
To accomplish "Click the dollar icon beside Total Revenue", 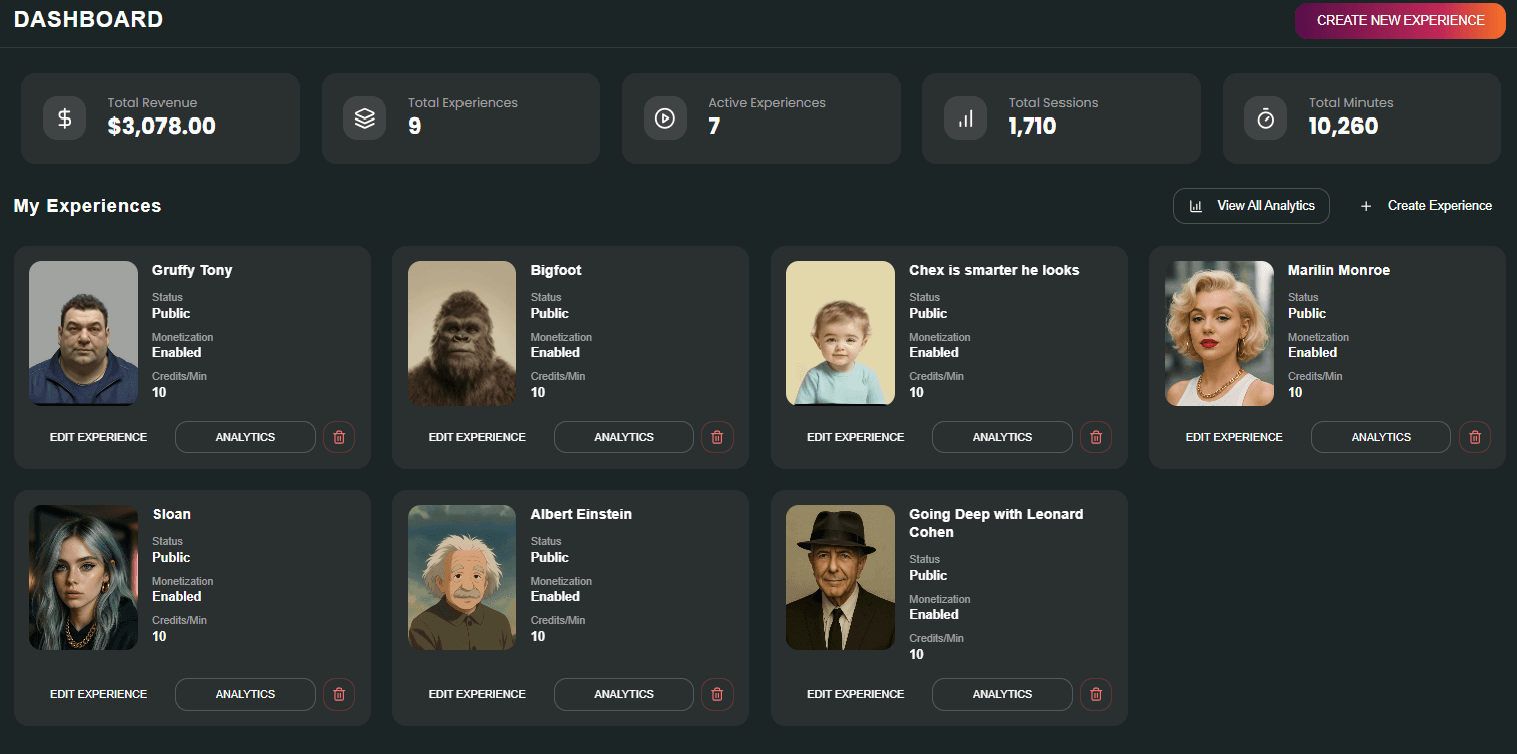I will pos(64,117).
